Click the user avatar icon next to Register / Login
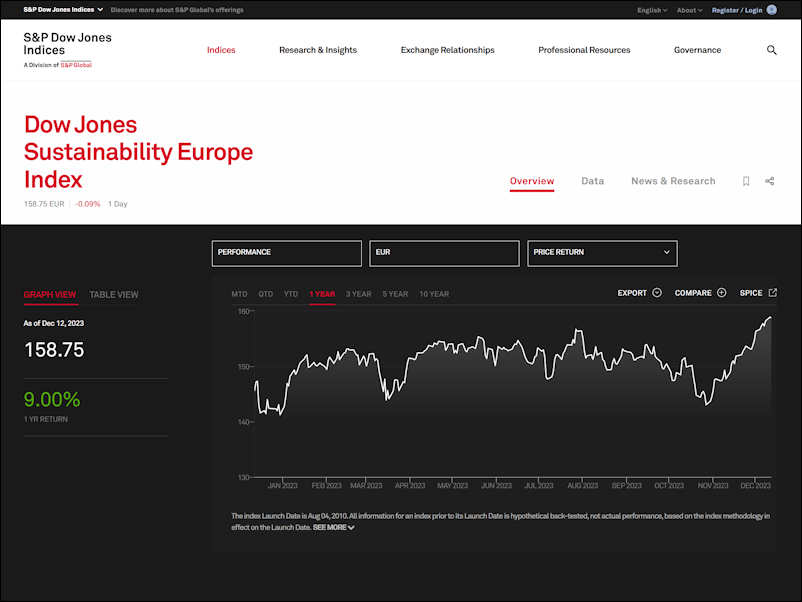 [x=772, y=10]
